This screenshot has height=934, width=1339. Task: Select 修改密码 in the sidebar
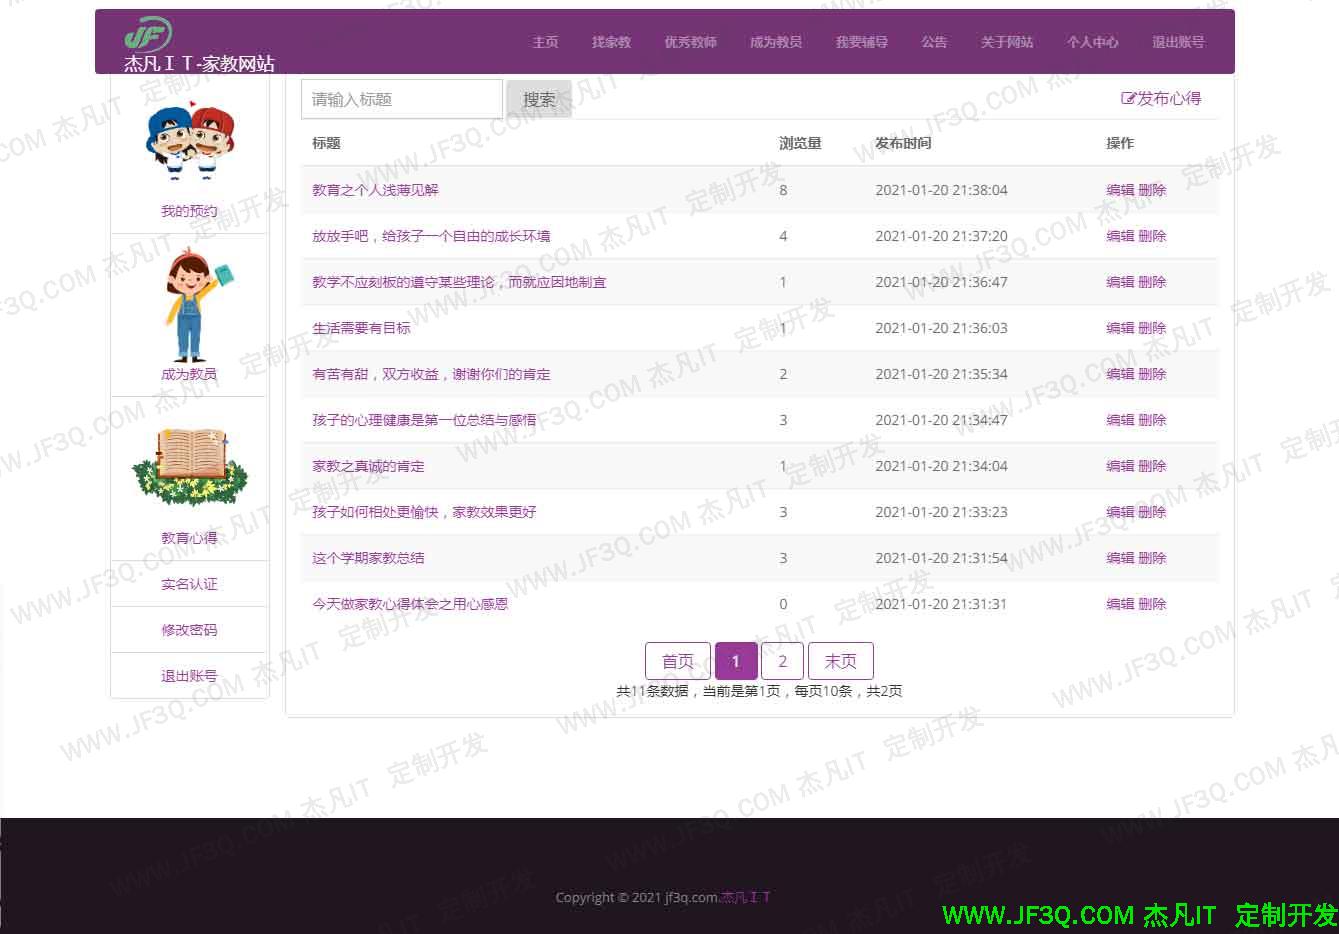click(x=189, y=630)
